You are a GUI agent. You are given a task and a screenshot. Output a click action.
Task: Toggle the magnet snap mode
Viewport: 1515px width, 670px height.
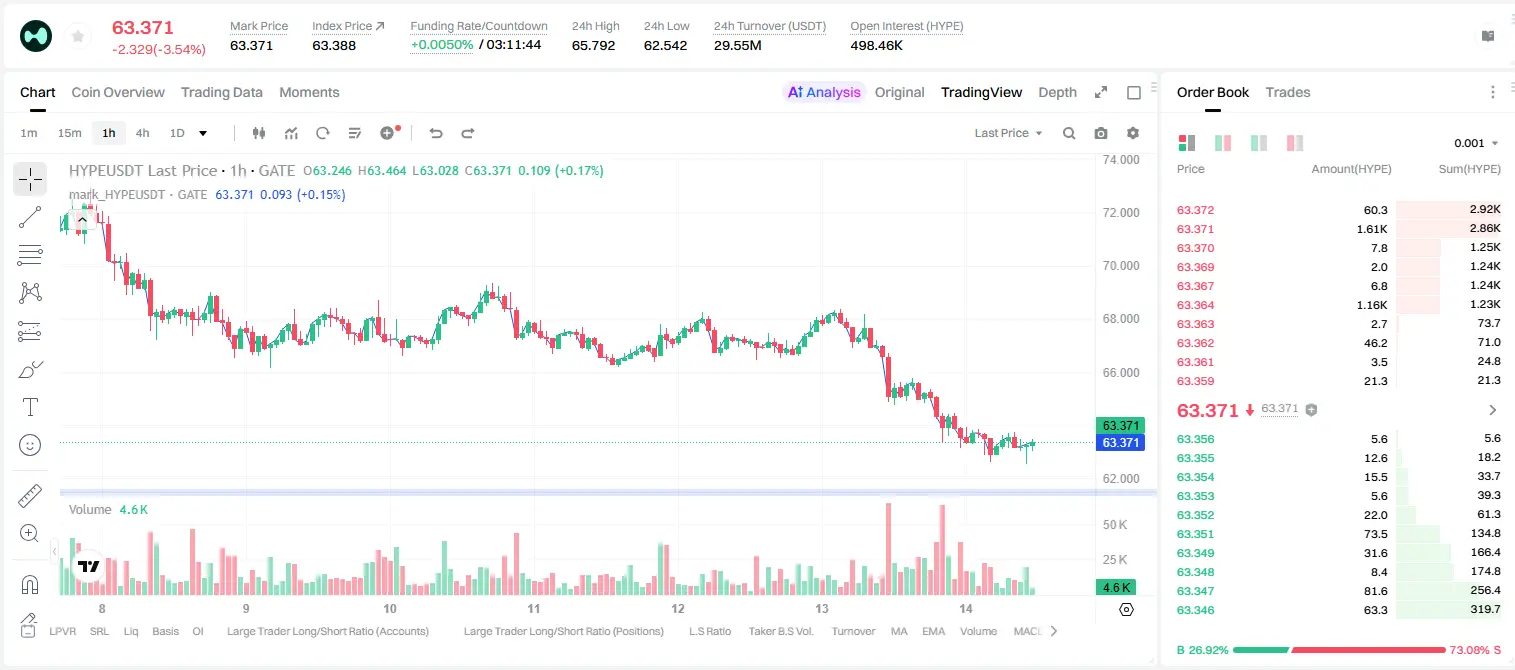[30, 584]
